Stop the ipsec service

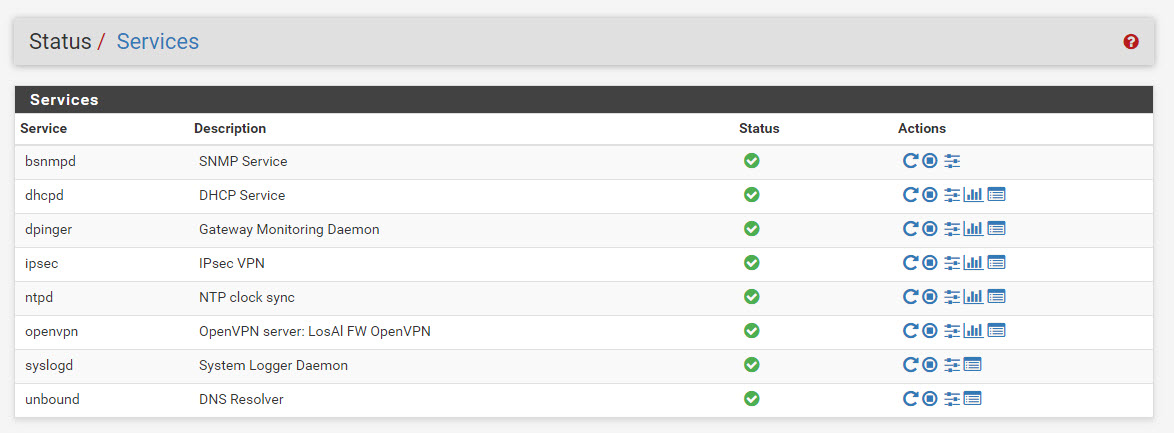tap(930, 262)
